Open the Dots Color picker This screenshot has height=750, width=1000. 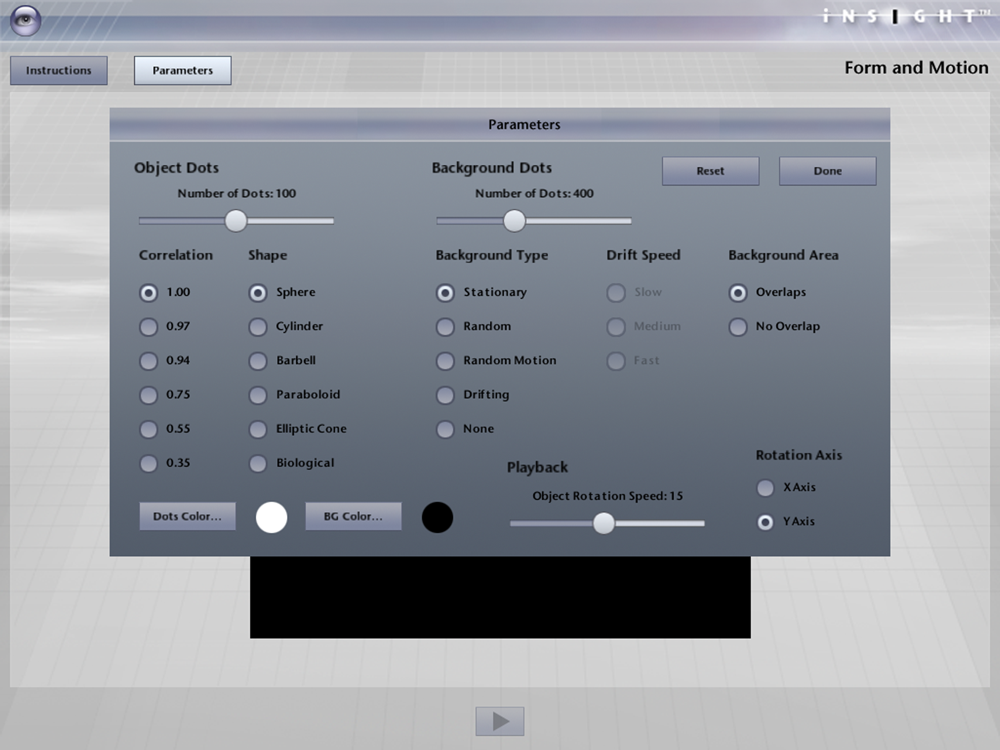tap(188, 516)
